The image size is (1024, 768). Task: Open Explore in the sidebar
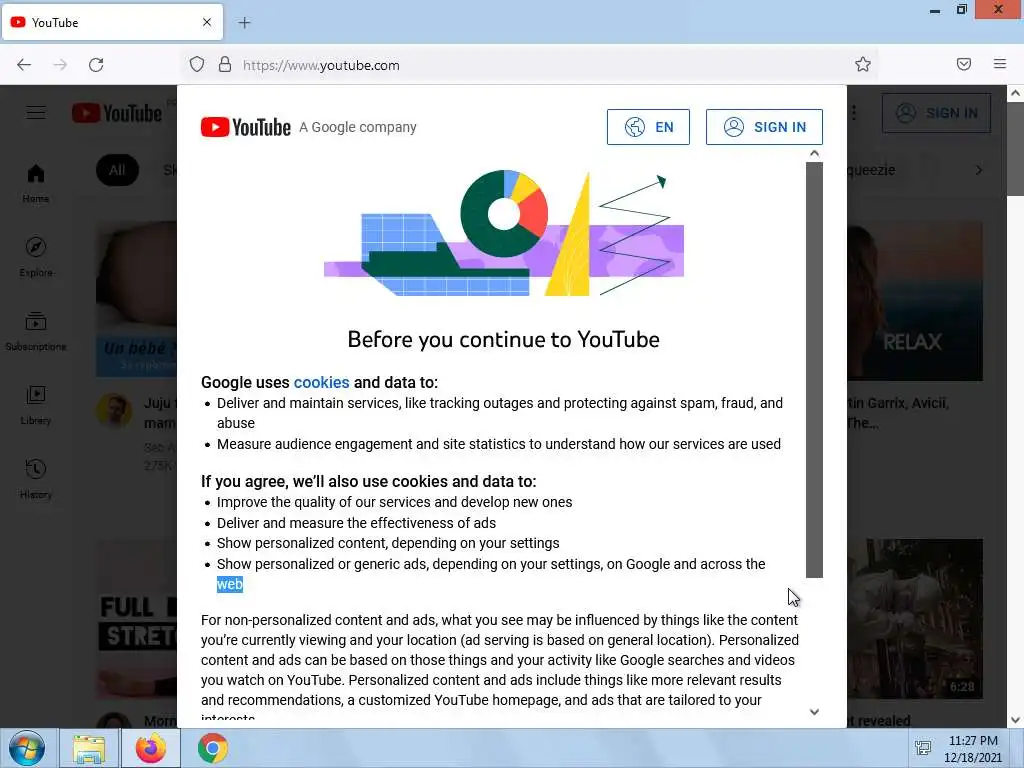click(x=36, y=257)
